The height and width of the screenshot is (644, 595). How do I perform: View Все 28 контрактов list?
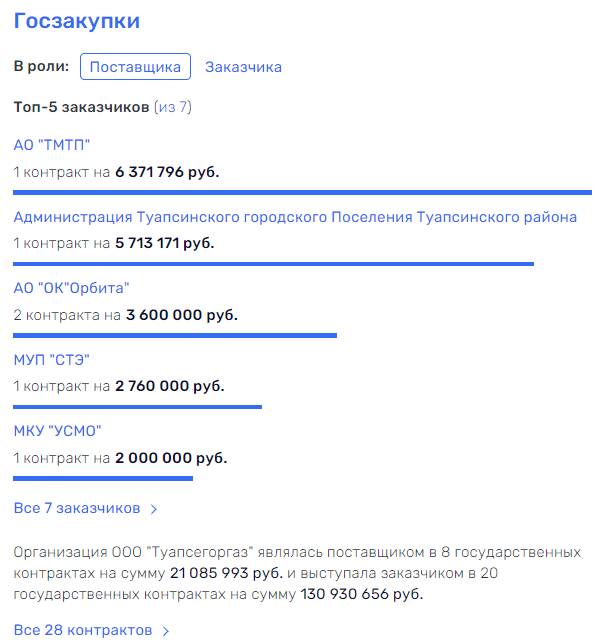pos(83,630)
